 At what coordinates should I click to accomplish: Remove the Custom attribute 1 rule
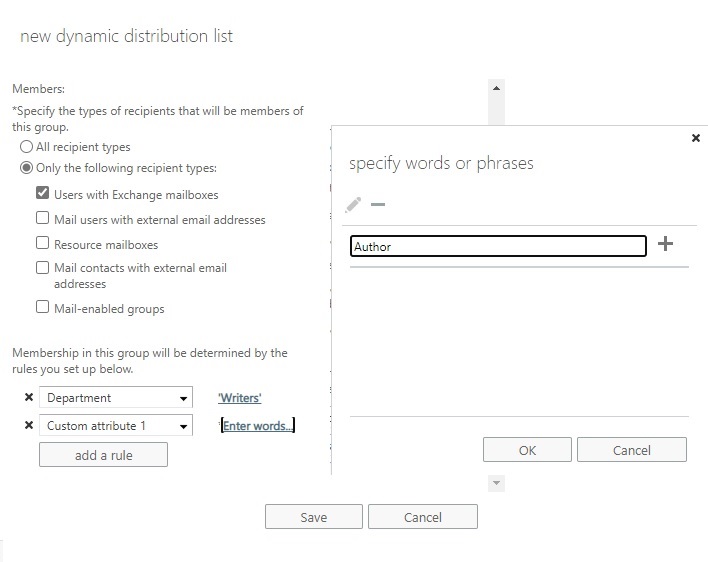pos(28,426)
